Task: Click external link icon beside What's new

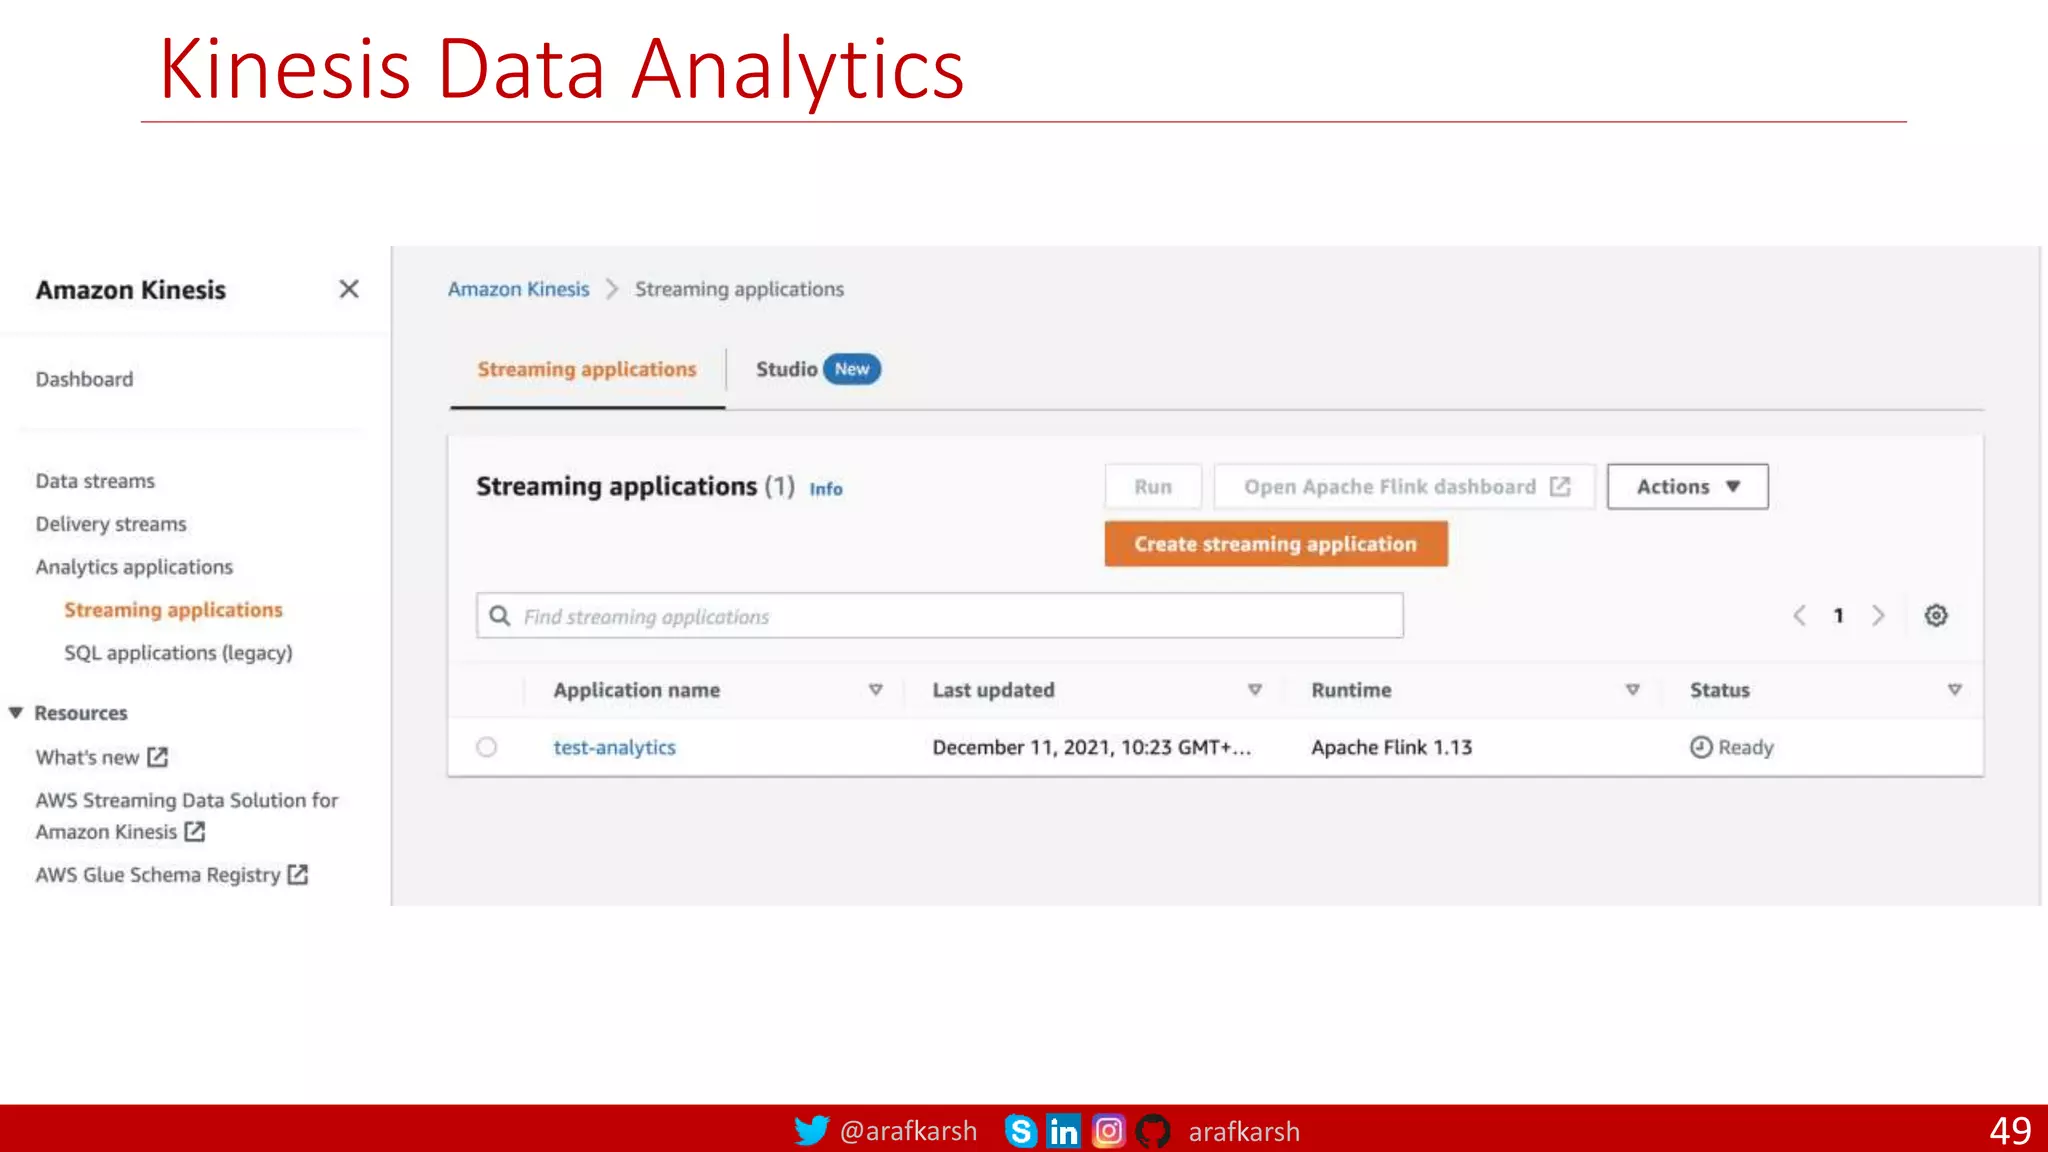Action: point(158,757)
